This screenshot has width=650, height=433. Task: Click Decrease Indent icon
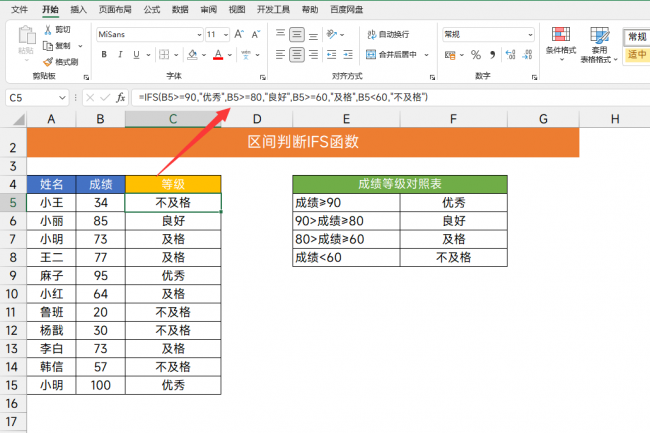tap(332, 54)
